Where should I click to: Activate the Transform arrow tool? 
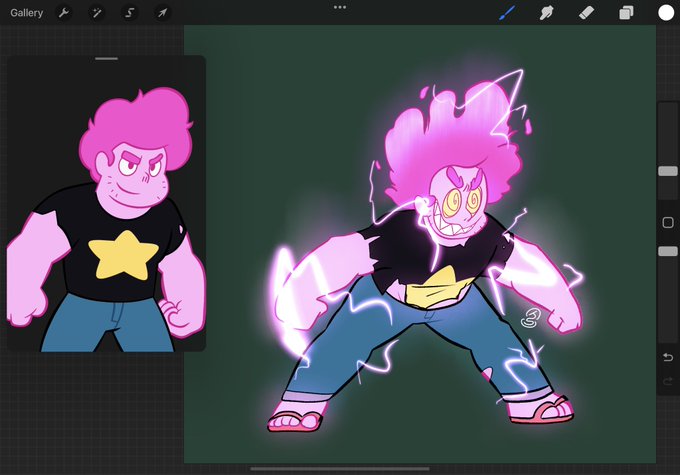click(x=162, y=13)
